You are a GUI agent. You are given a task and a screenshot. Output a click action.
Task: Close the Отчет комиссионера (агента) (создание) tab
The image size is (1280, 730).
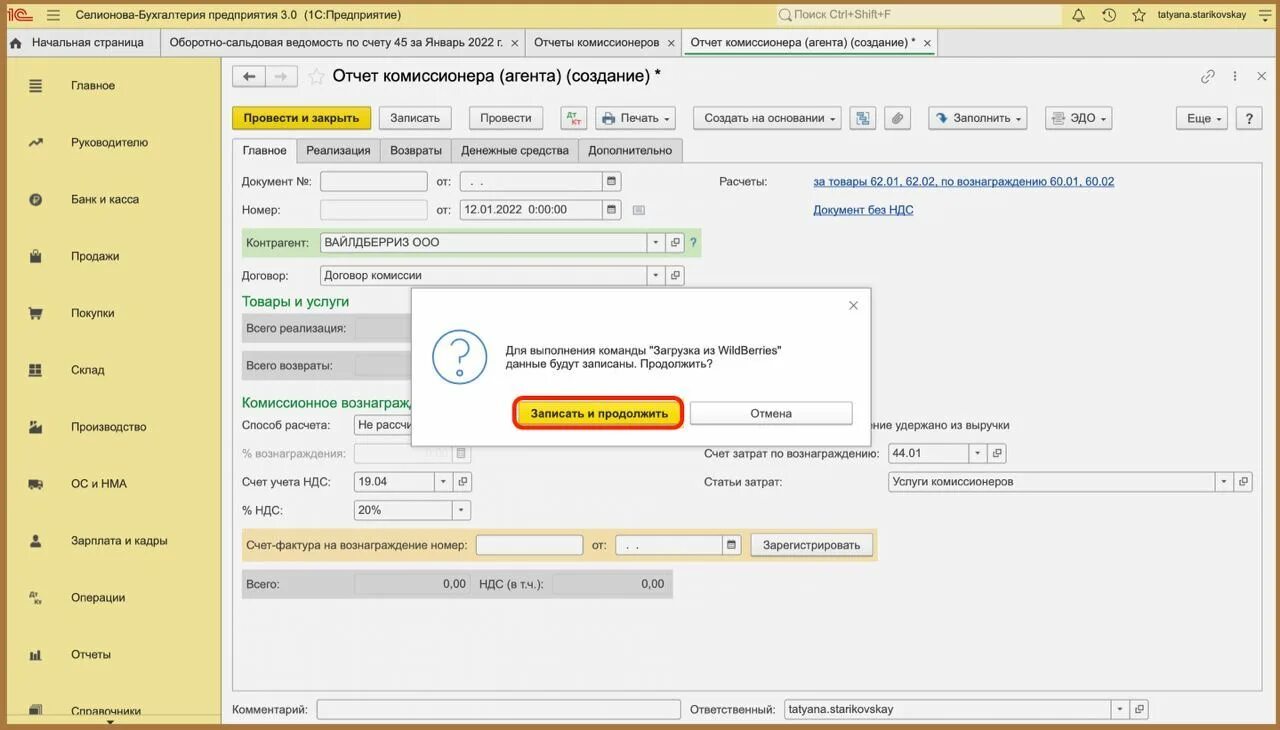coord(927,43)
